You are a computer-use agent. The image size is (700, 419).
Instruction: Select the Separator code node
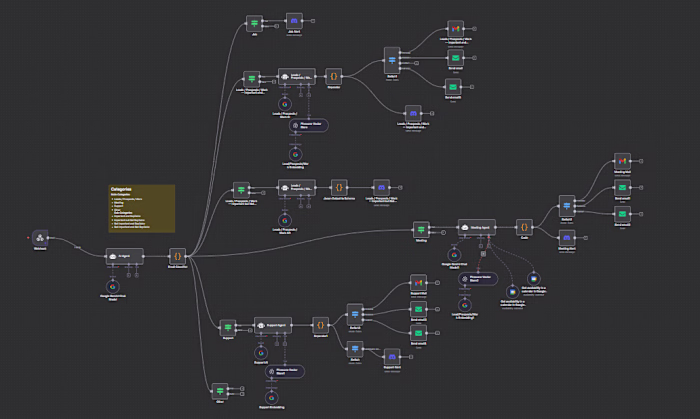pyautogui.click(x=333, y=76)
